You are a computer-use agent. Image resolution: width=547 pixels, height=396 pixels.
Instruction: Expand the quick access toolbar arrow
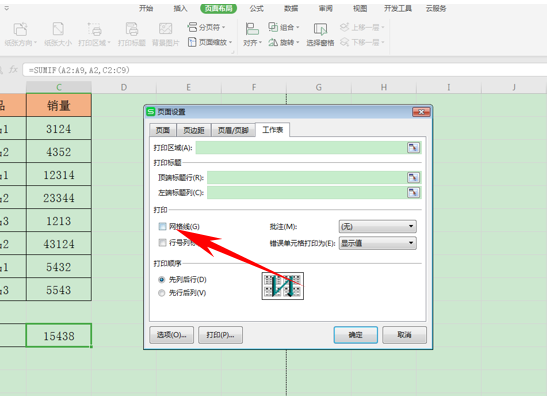6,8
